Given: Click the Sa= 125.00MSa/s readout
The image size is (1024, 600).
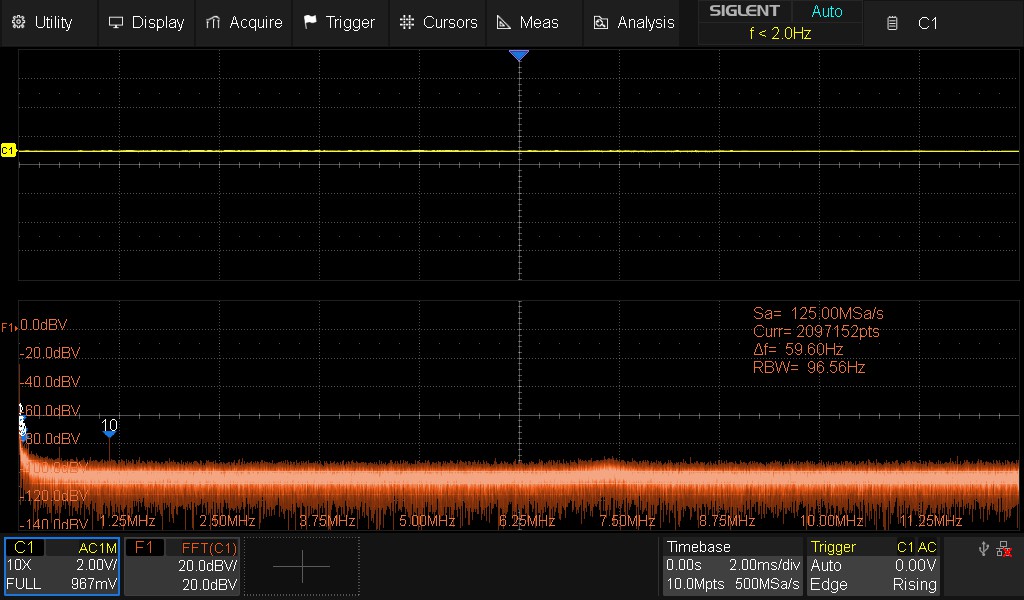Looking at the screenshot, I should (818, 313).
